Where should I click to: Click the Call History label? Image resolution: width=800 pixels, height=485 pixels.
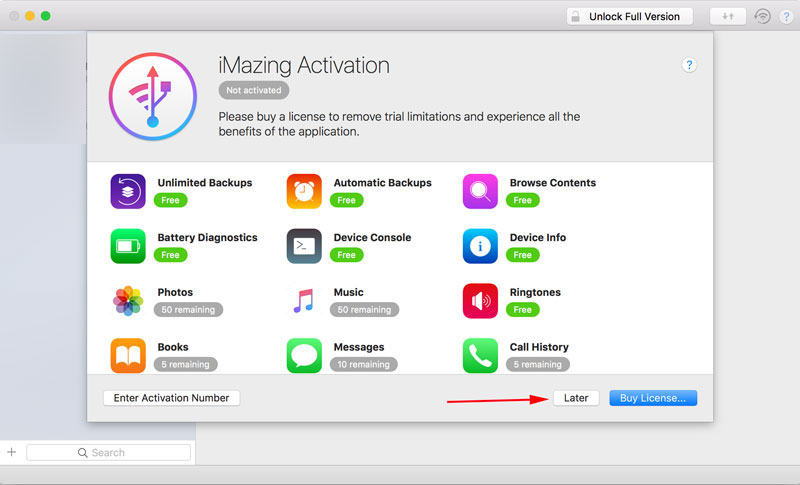click(539, 347)
